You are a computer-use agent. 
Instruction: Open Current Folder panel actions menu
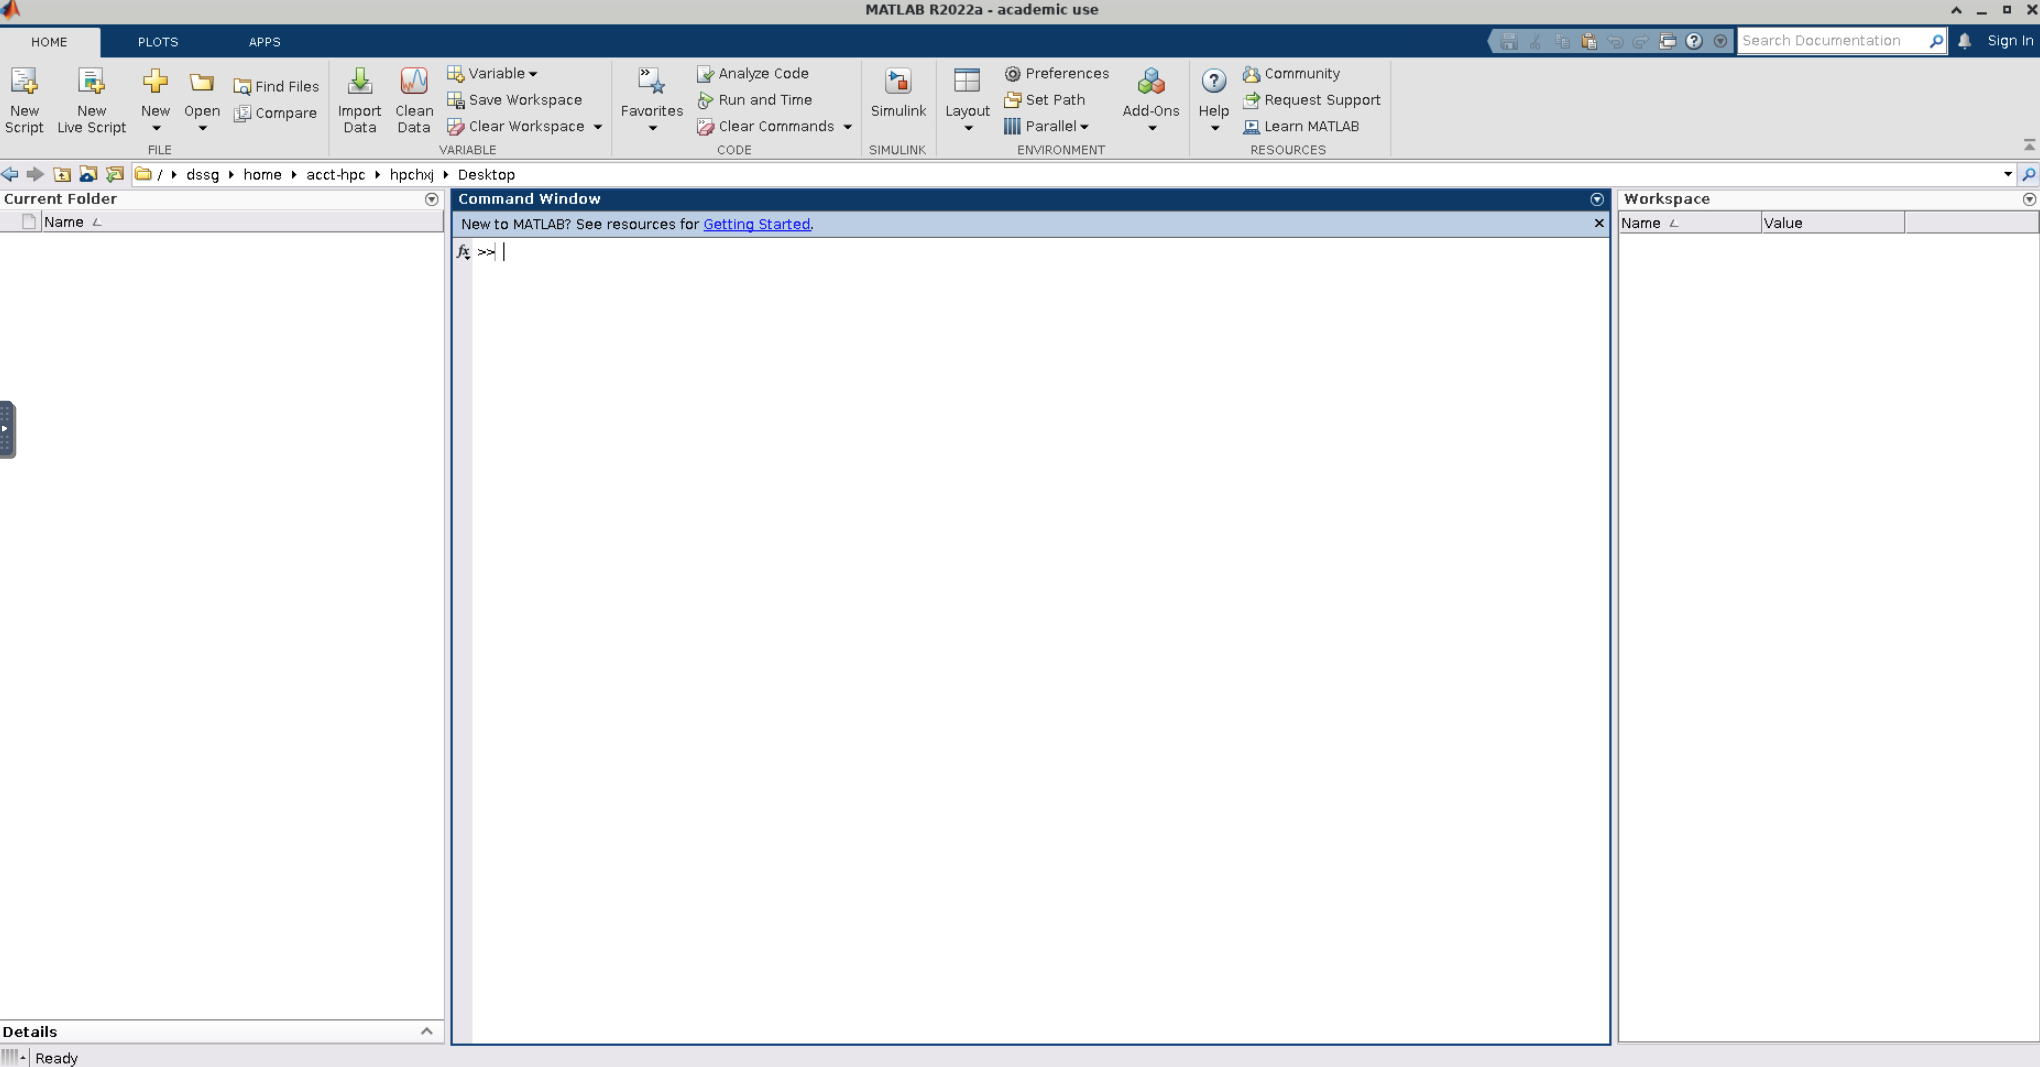pyautogui.click(x=432, y=199)
